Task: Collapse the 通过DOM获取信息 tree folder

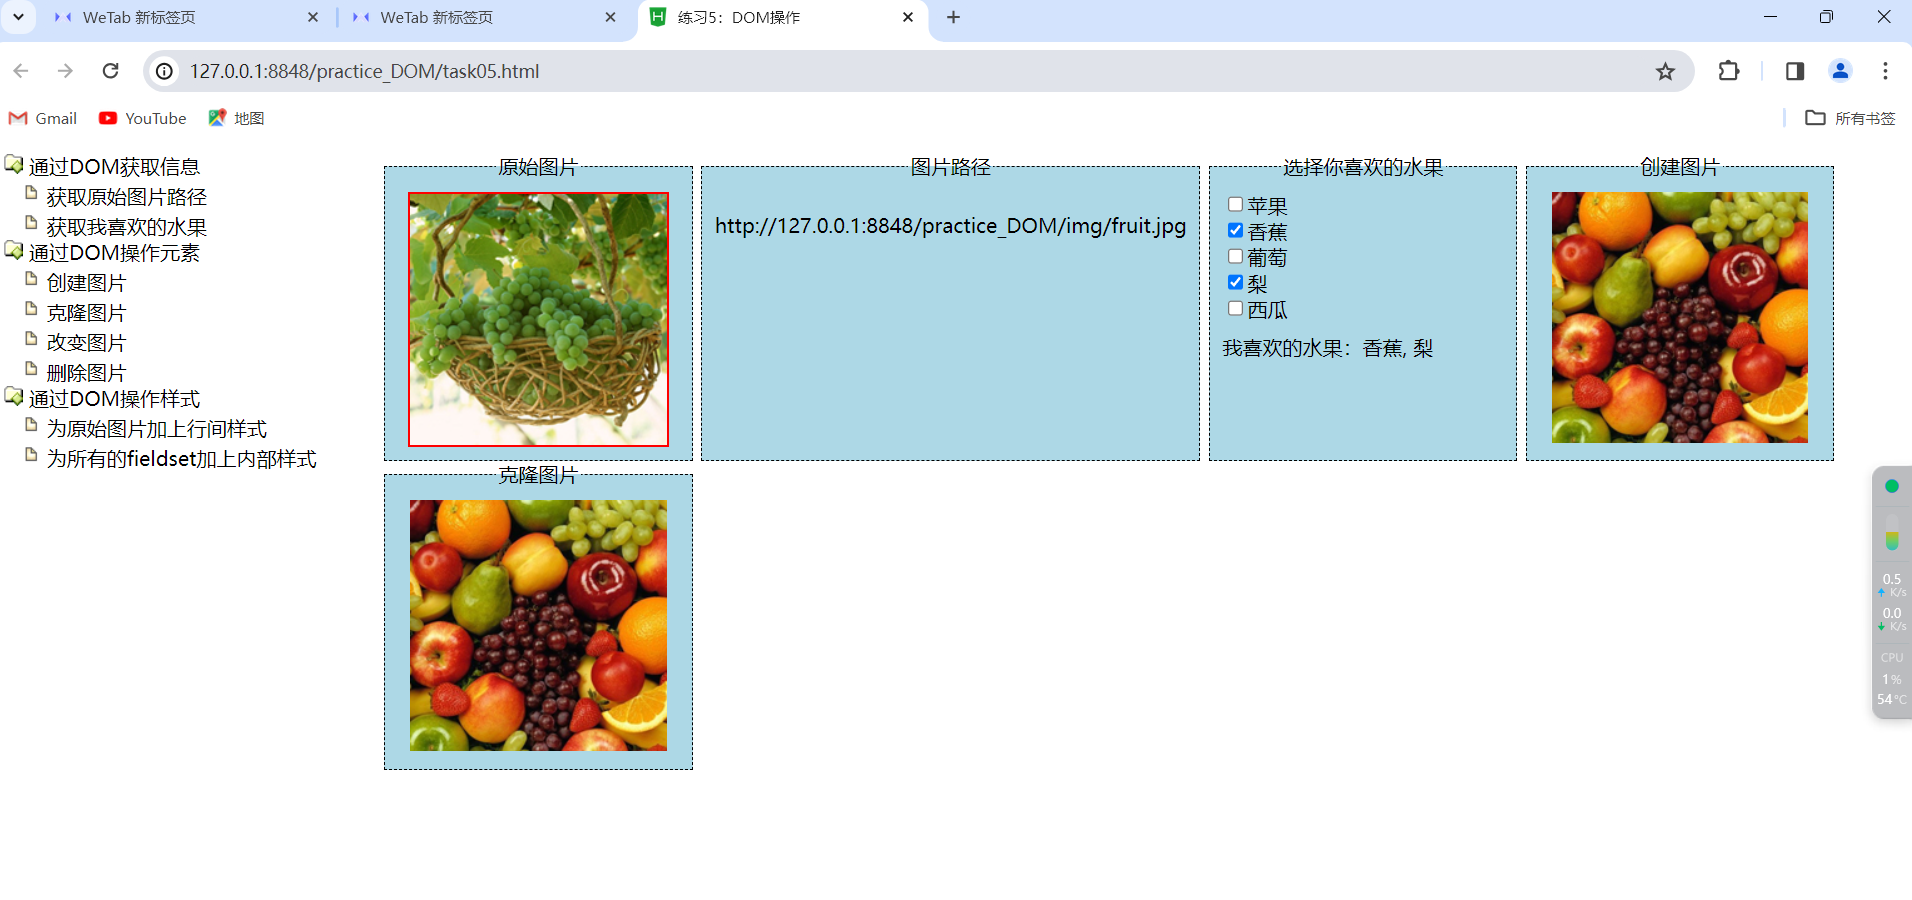Action: 14,165
